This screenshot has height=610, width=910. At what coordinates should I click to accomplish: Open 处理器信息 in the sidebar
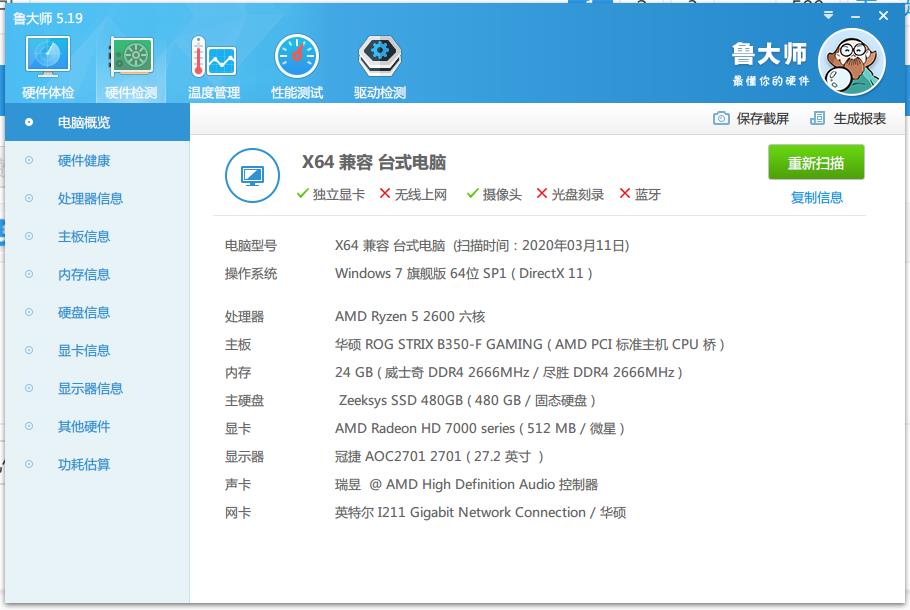tap(98, 198)
